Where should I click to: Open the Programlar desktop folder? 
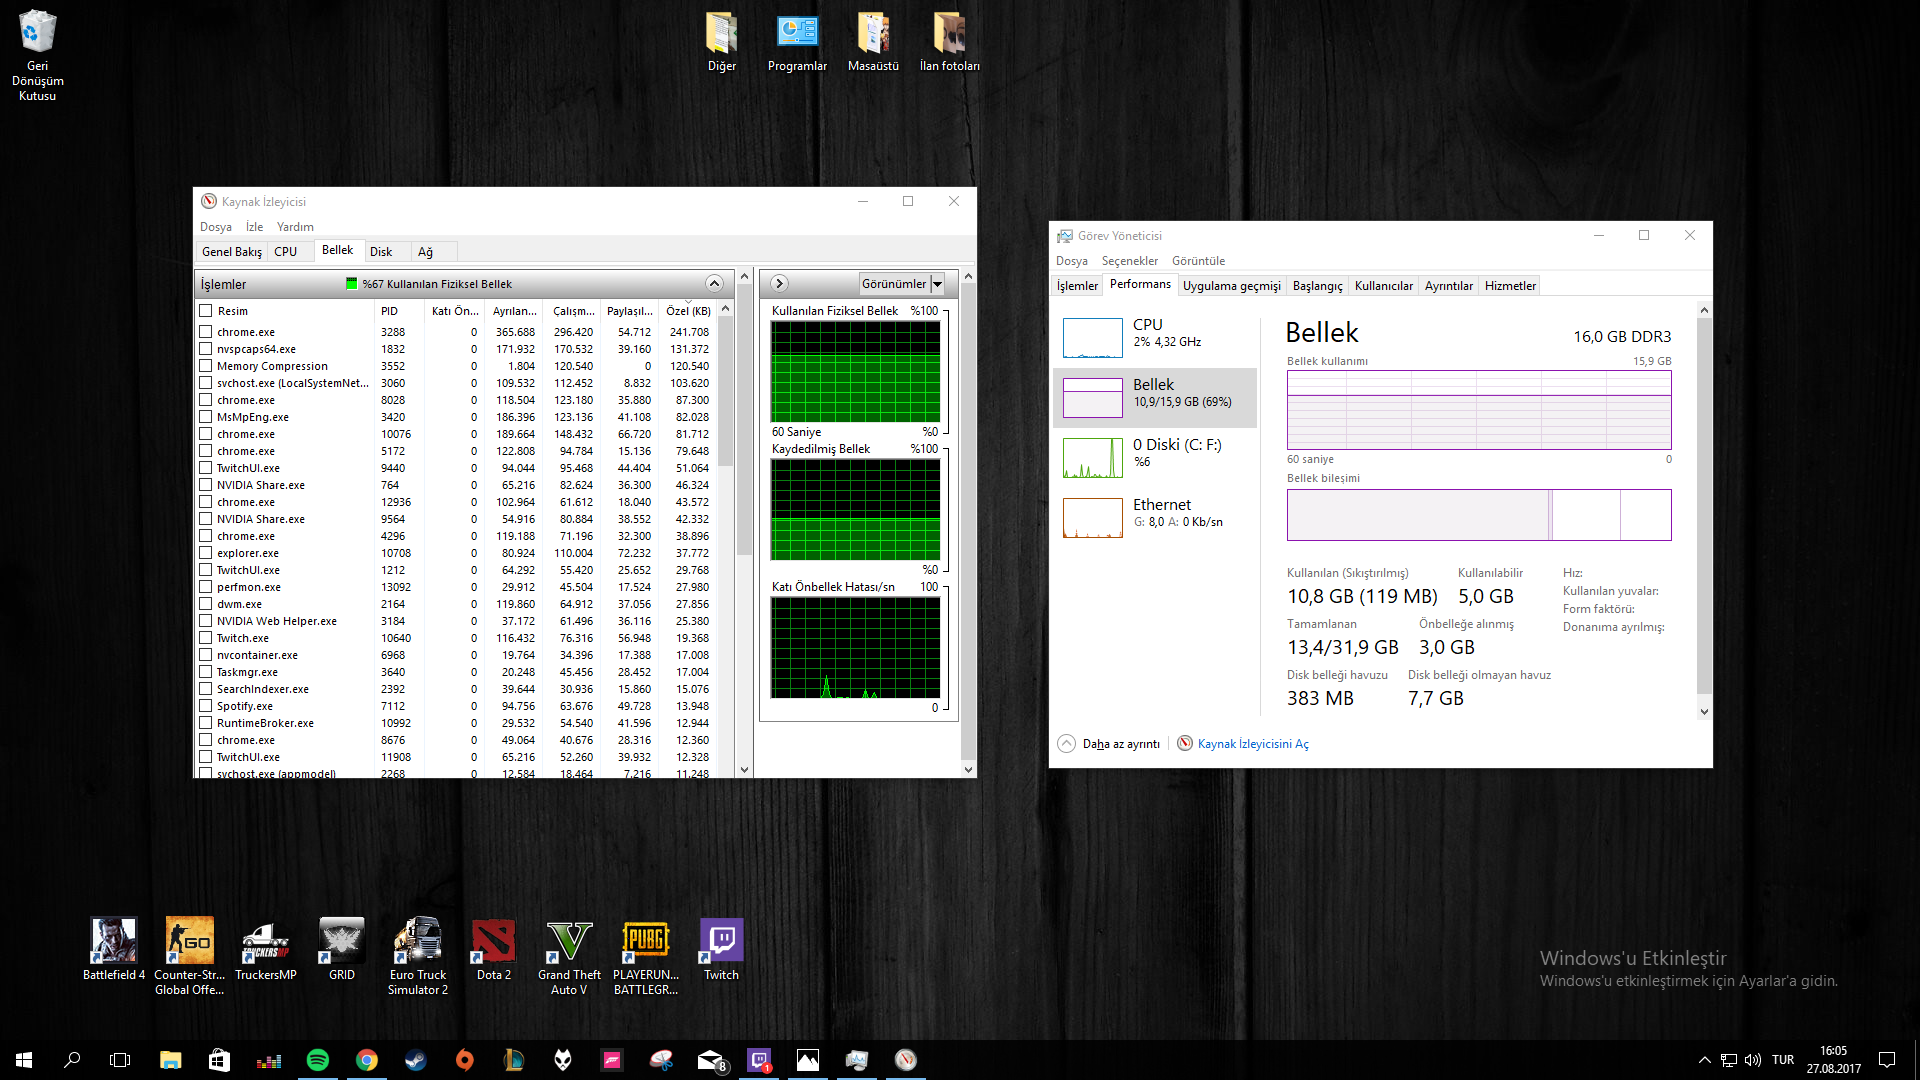tap(797, 42)
